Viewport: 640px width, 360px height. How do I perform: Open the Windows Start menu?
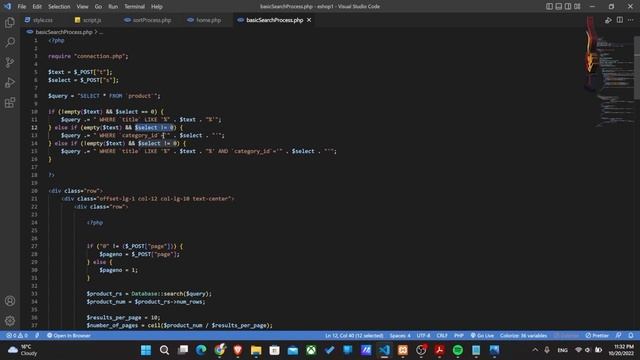(x=146, y=350)
